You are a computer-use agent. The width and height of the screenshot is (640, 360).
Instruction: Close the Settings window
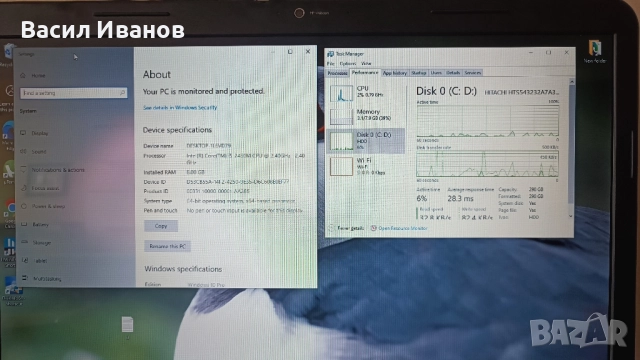pyautogui.click(x=308, y=51)
